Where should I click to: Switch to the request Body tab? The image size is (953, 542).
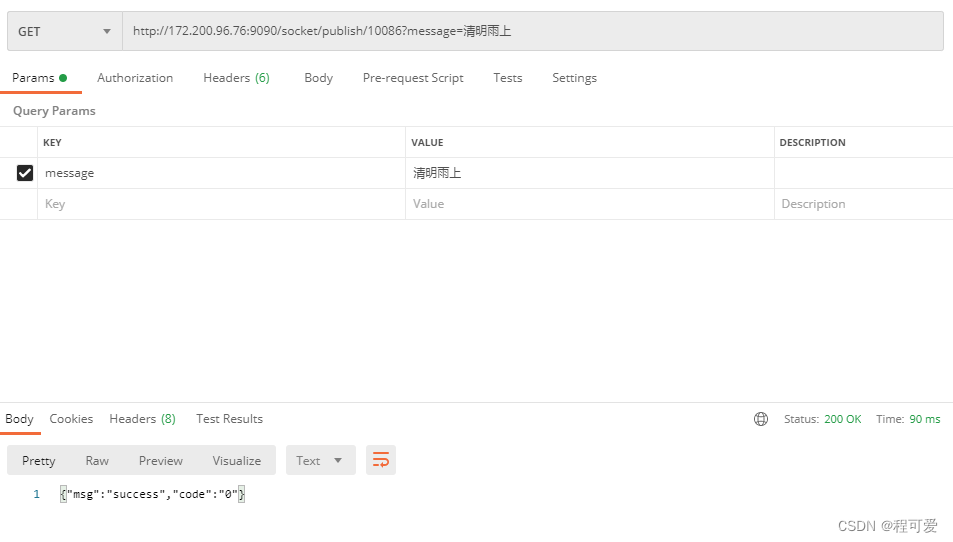(318, 78)
